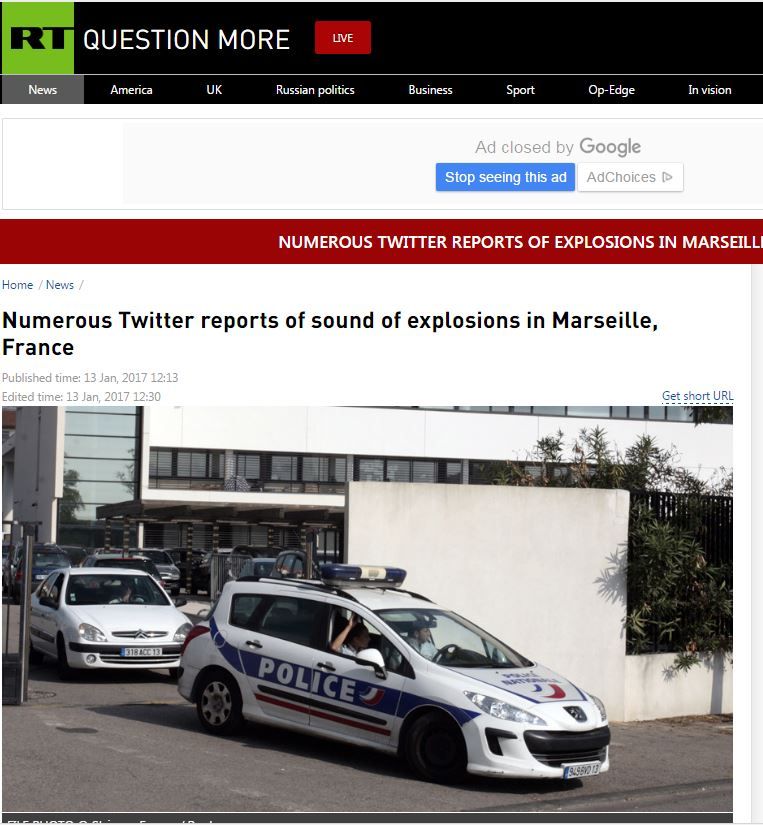Open Russian politics section
763x825 pixels.
pos(315,90)
